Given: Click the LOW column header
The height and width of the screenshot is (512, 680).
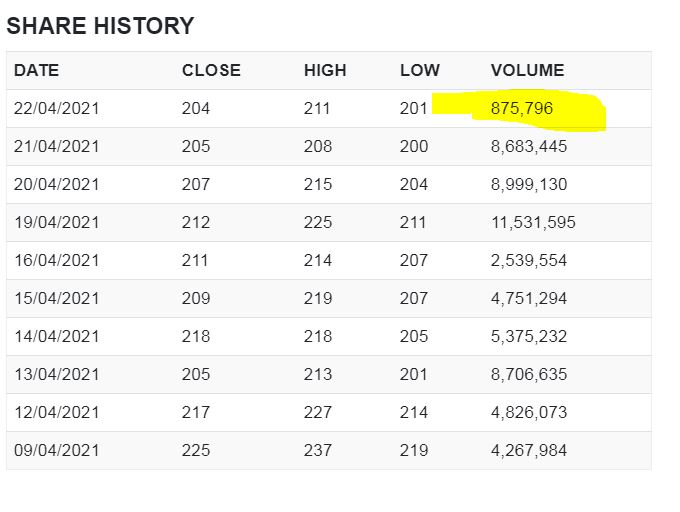Looking at the screenshot, I should pyautogui.click(x=419, y=70).
